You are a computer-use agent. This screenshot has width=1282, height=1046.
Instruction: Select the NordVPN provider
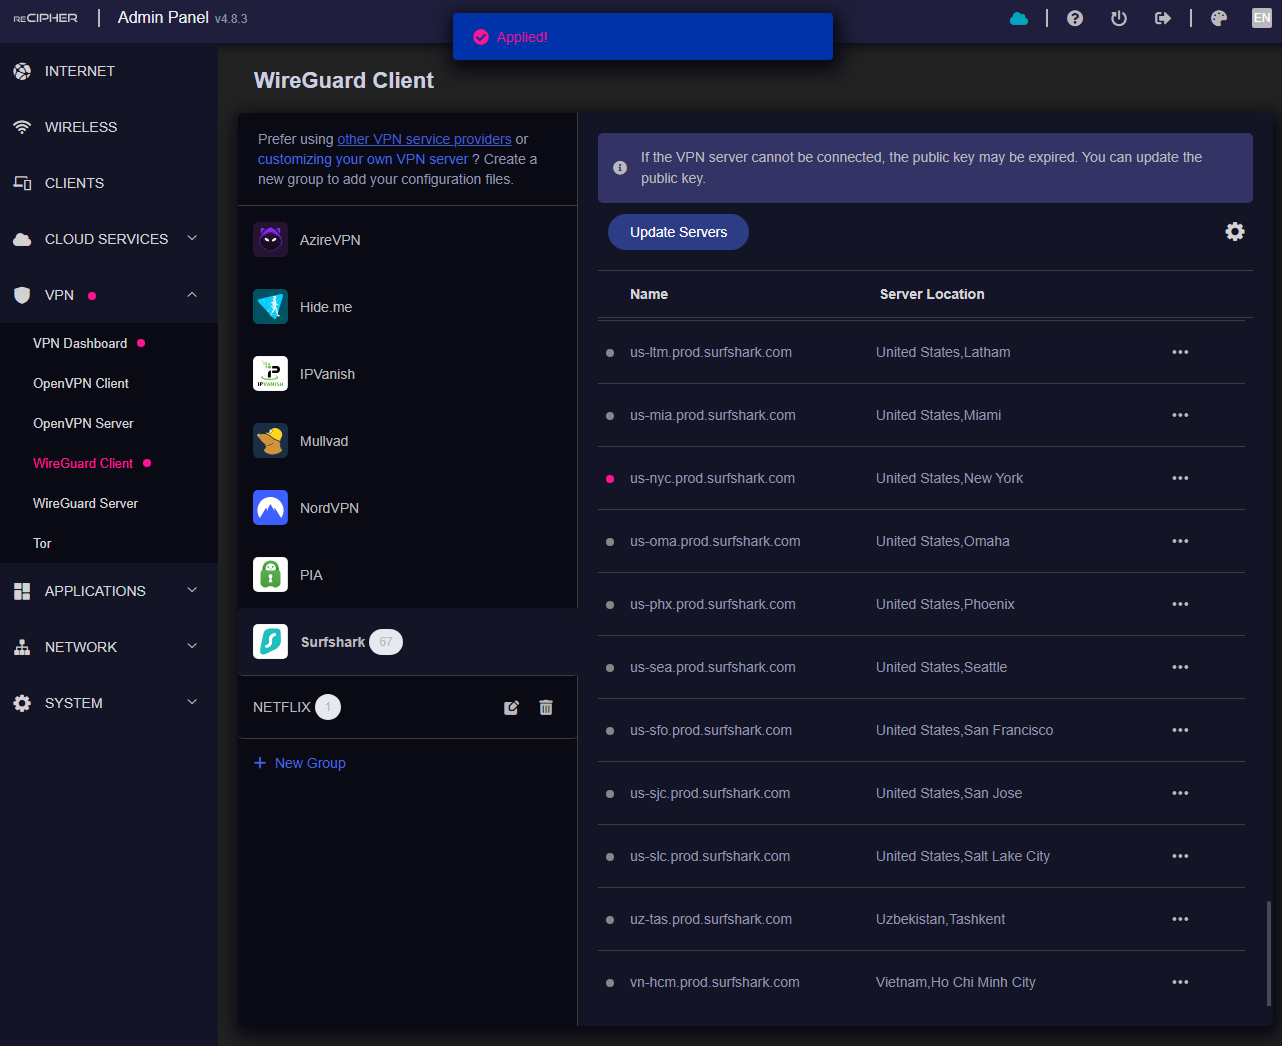[x=329, y=508]
